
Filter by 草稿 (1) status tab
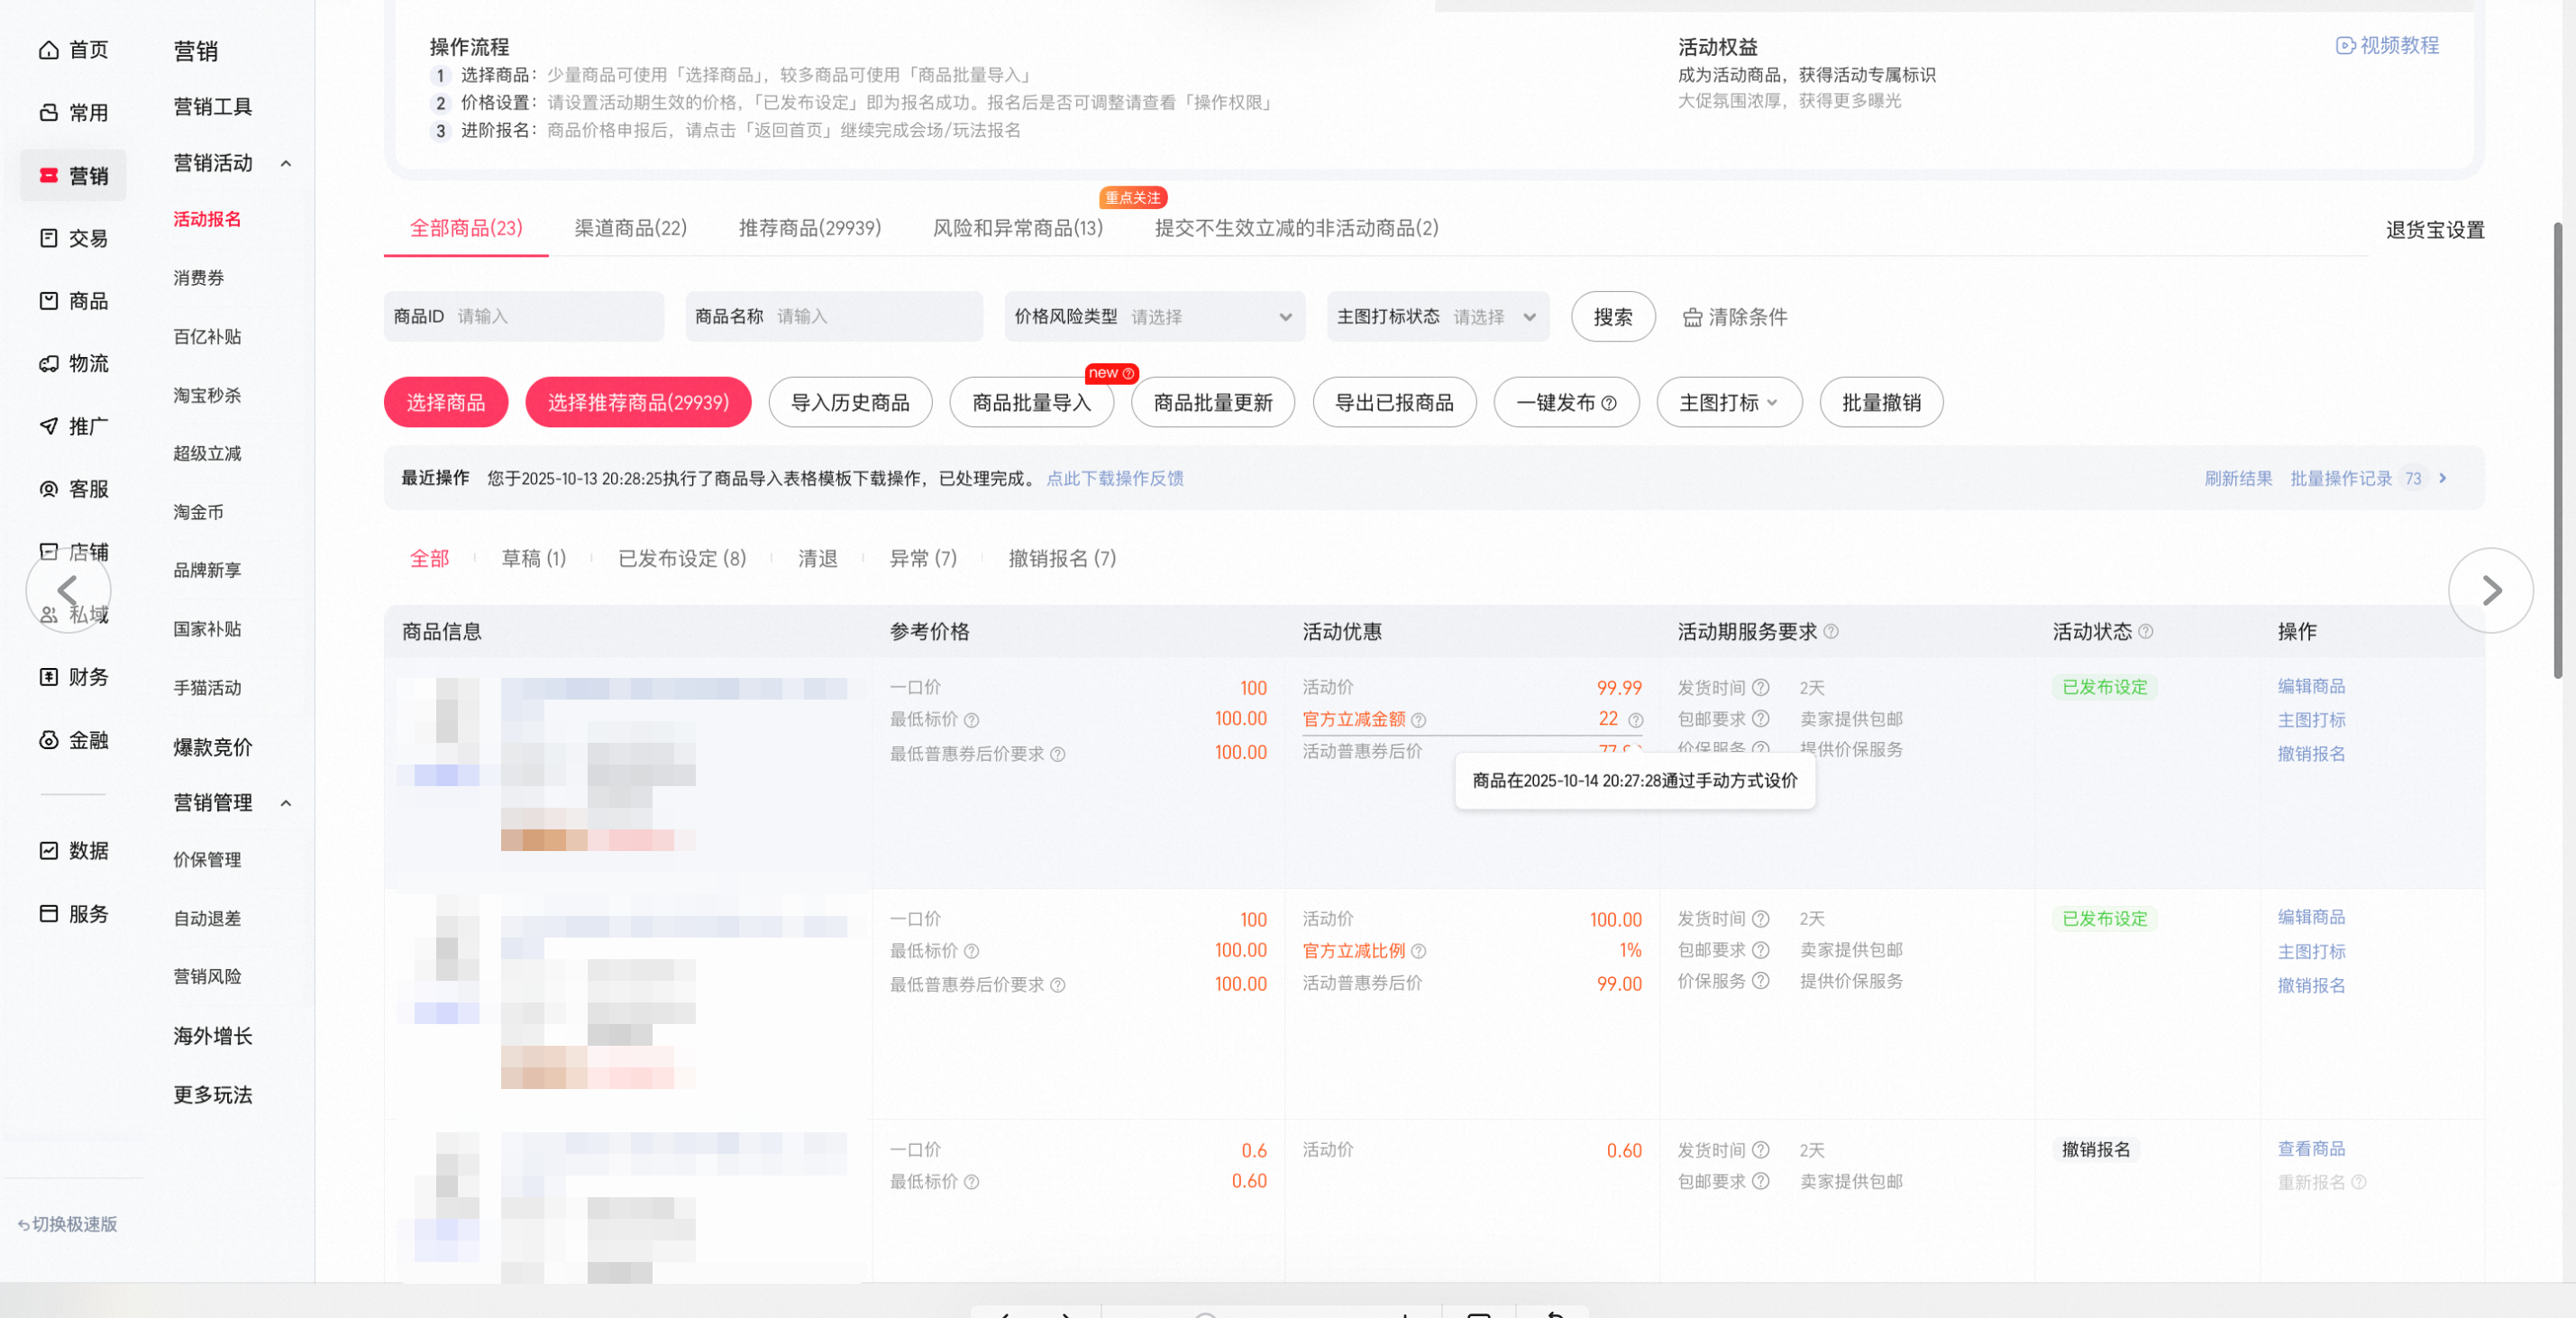pos(534,559)
